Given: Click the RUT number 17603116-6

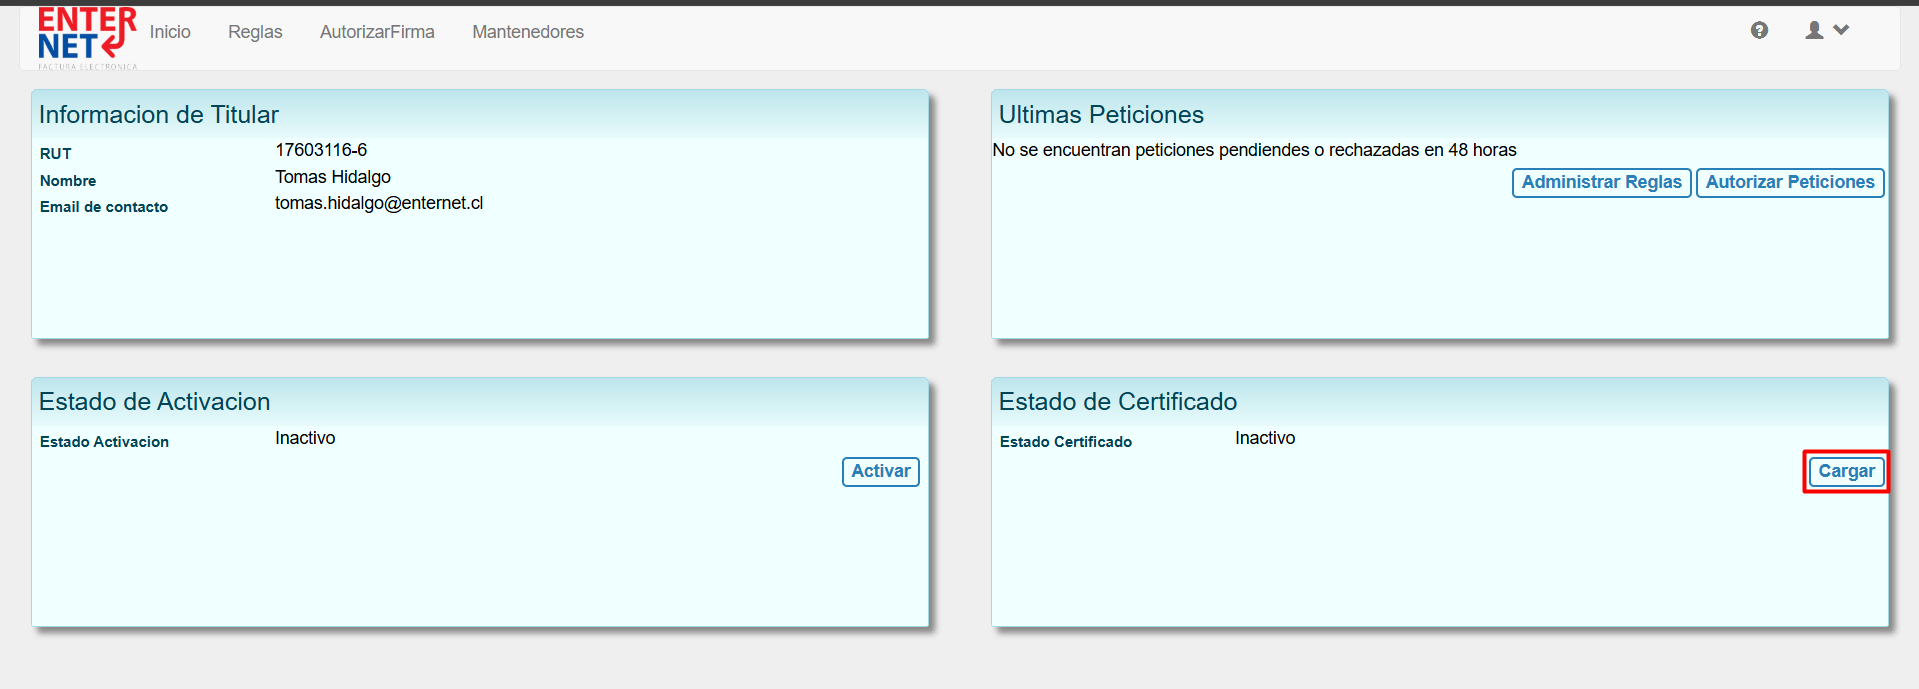Looking at the screenshot, I should click(321, 150).
